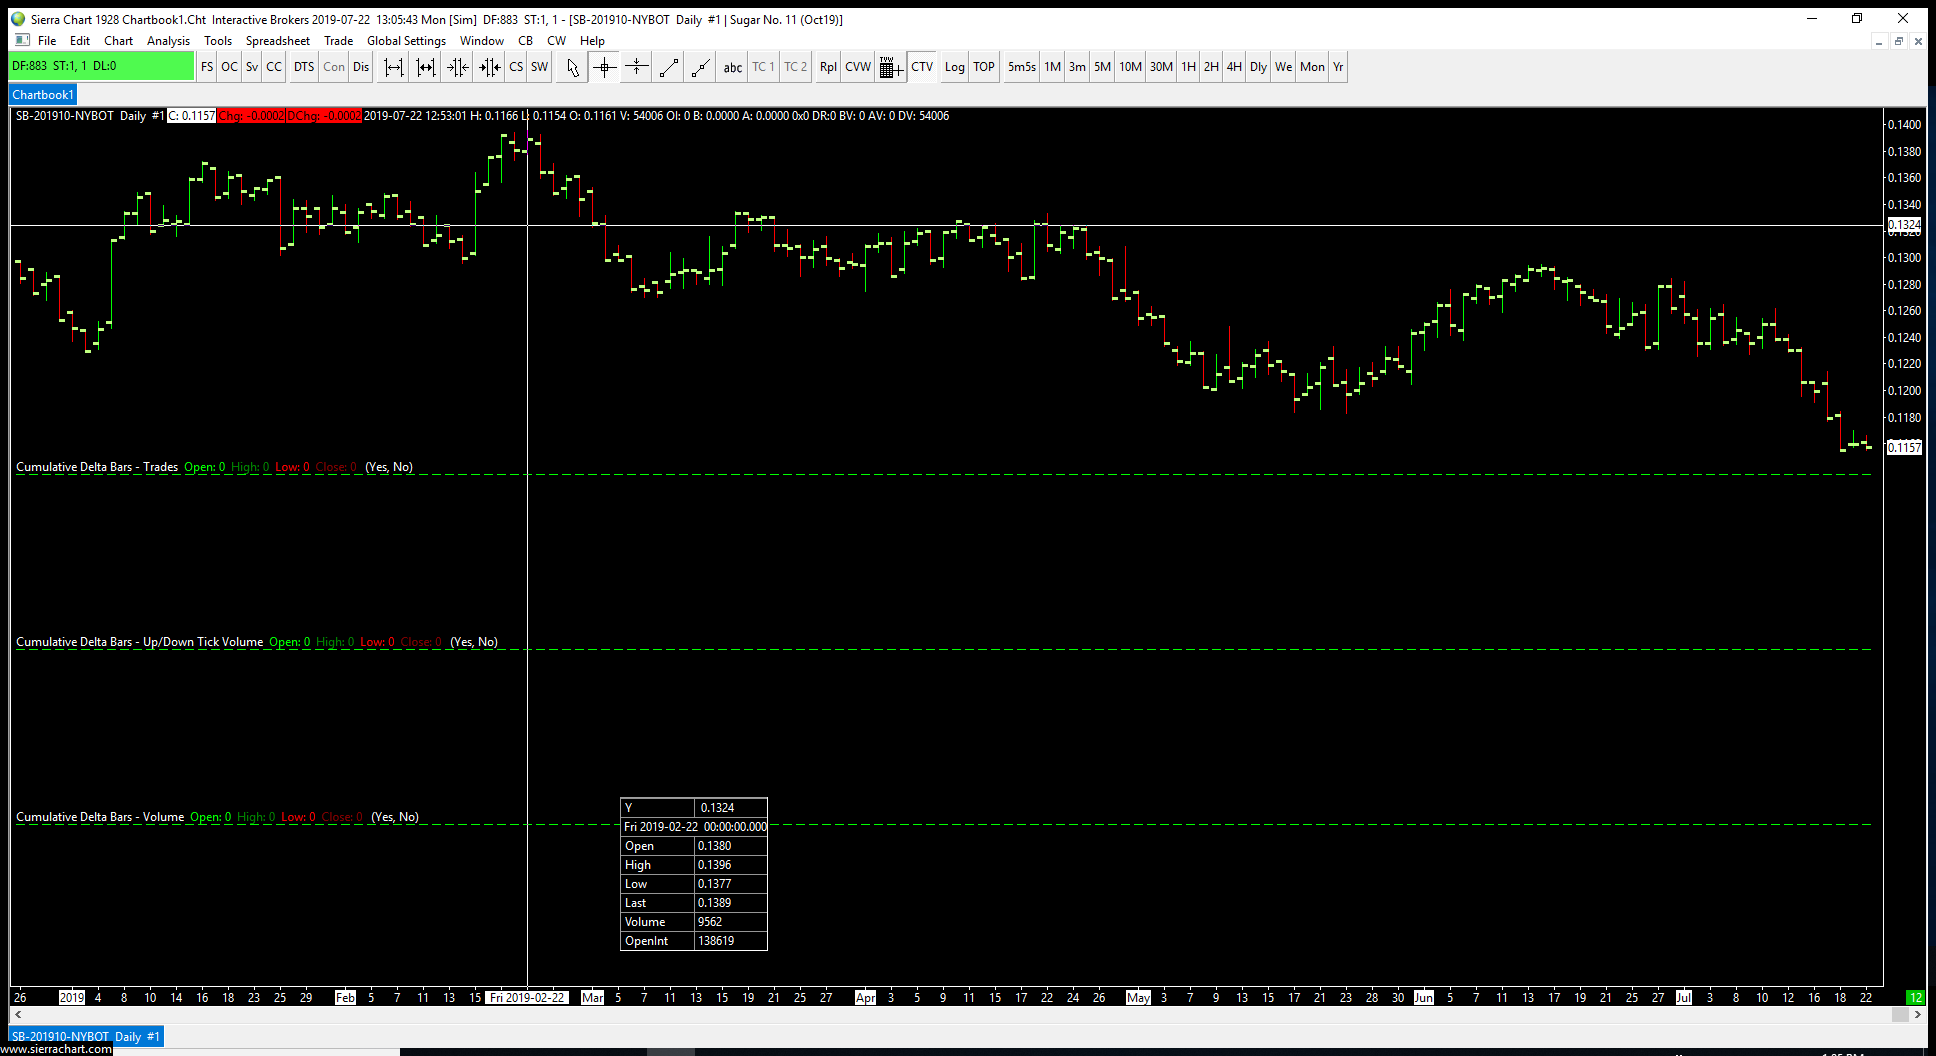The width and height of the screenshot is (1936, 1056).
Task: Select the abc text drawing tool
Action: pos(733,67)
